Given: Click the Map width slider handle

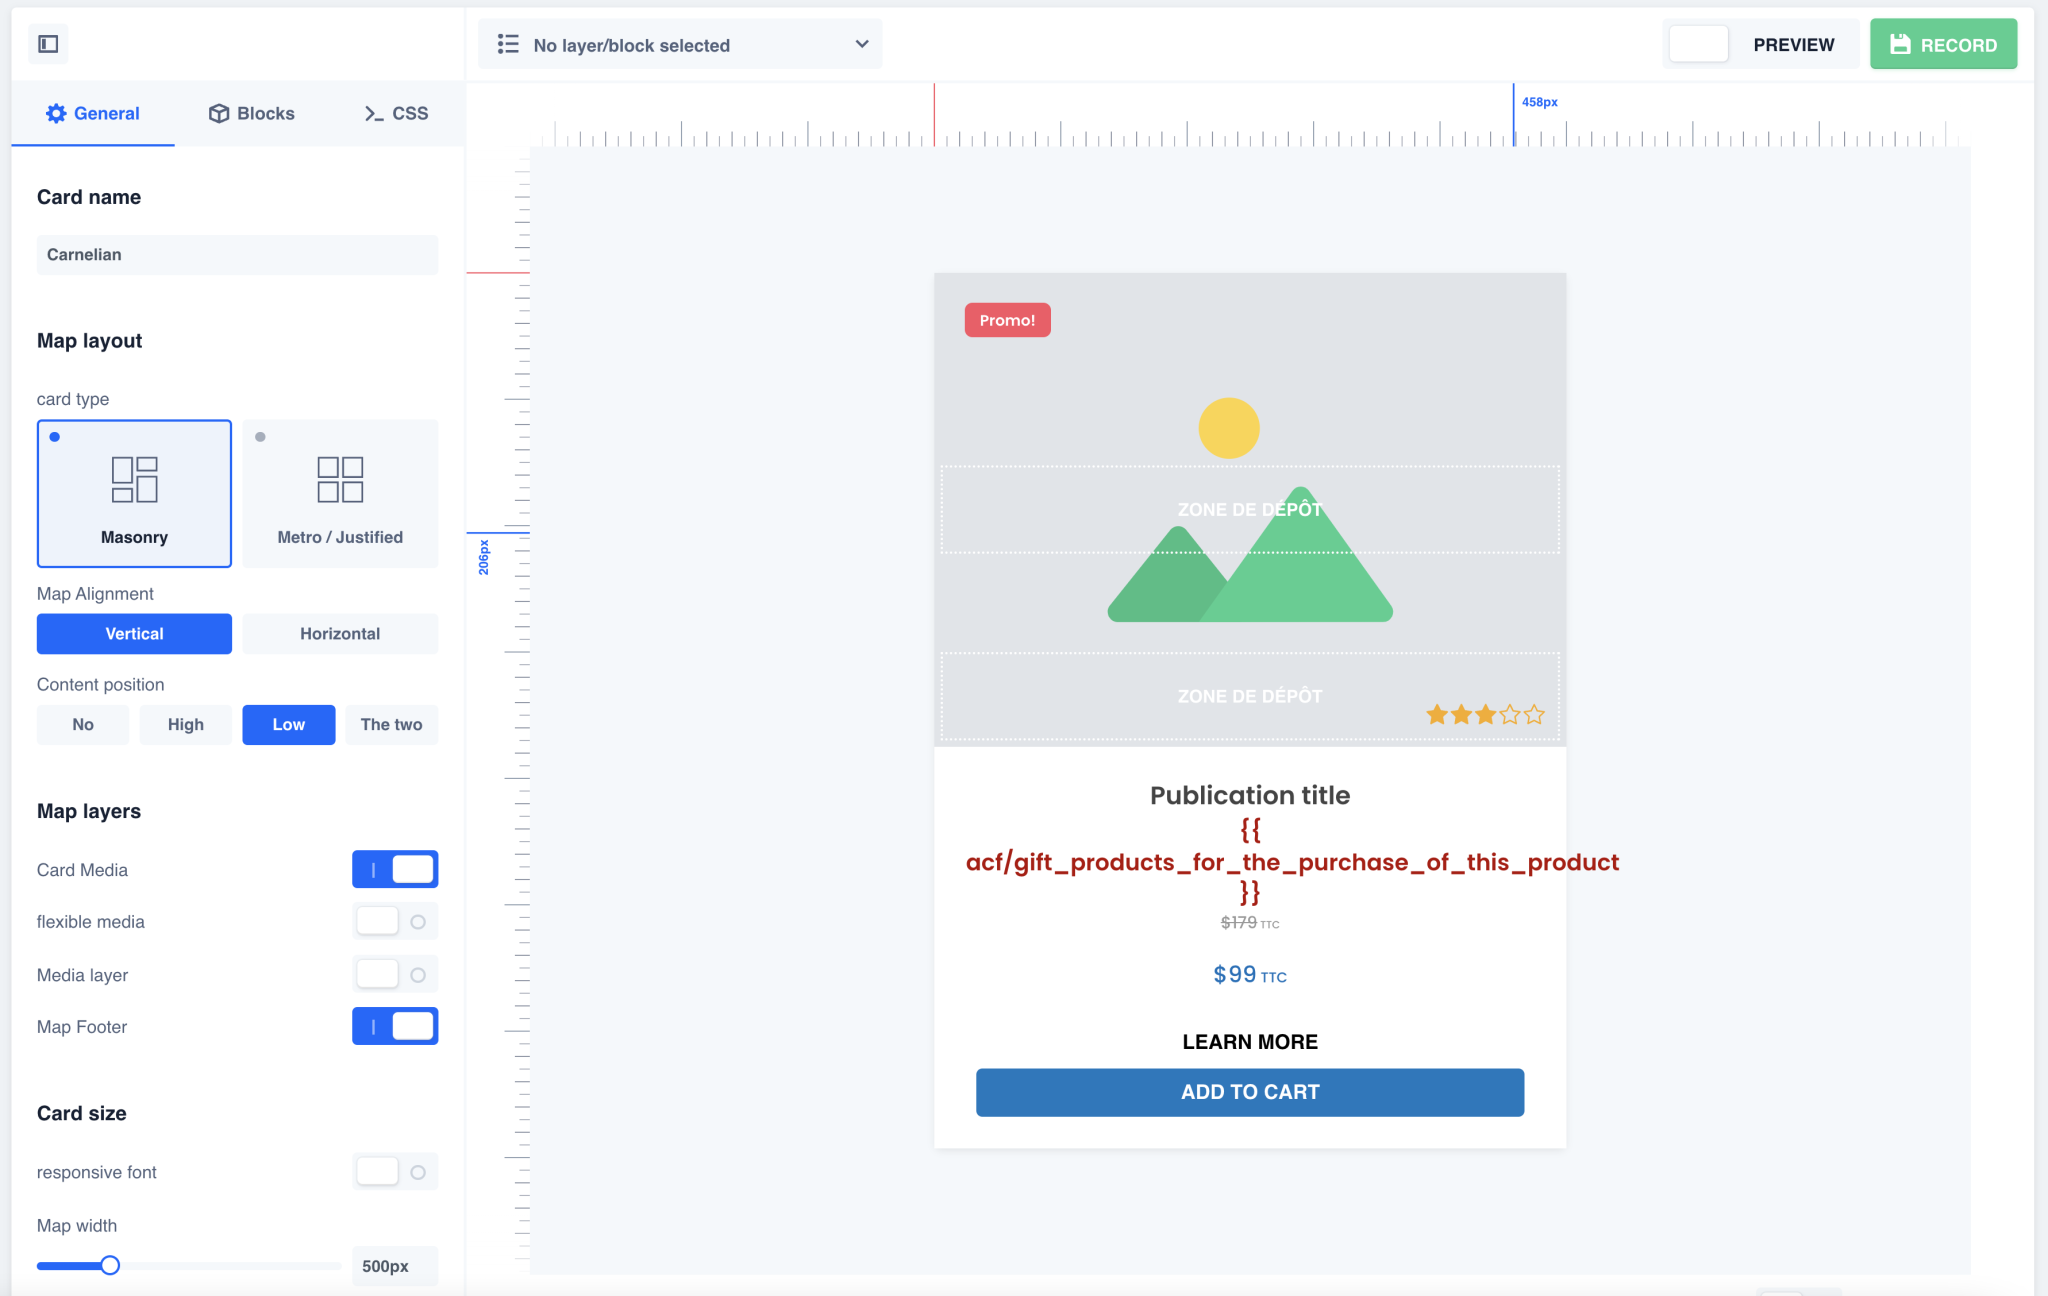Looking at the screenshot, I should click(x=110, y=1265).
